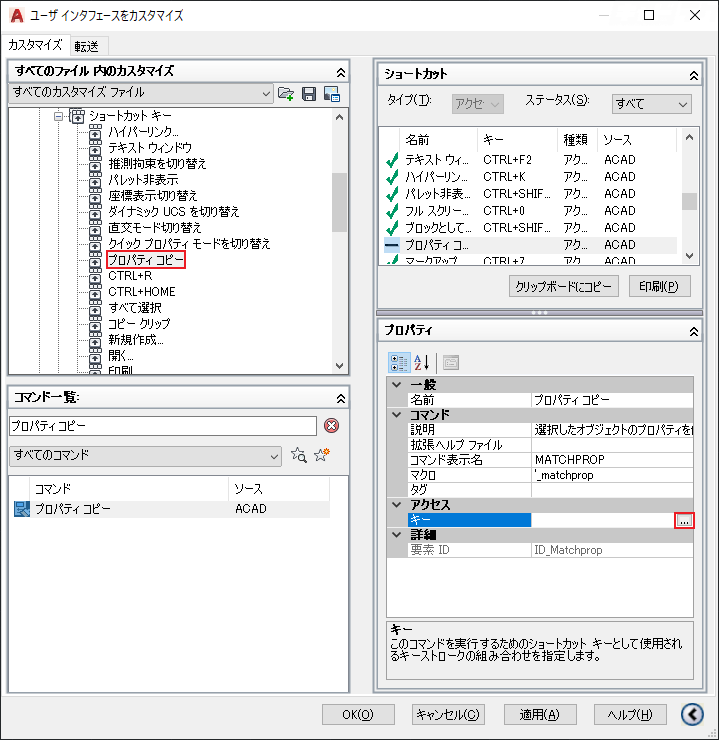This screenshot has width=719, height=740.
Task: Select CTRL+R tree item
Action: [x=130, y=276]
